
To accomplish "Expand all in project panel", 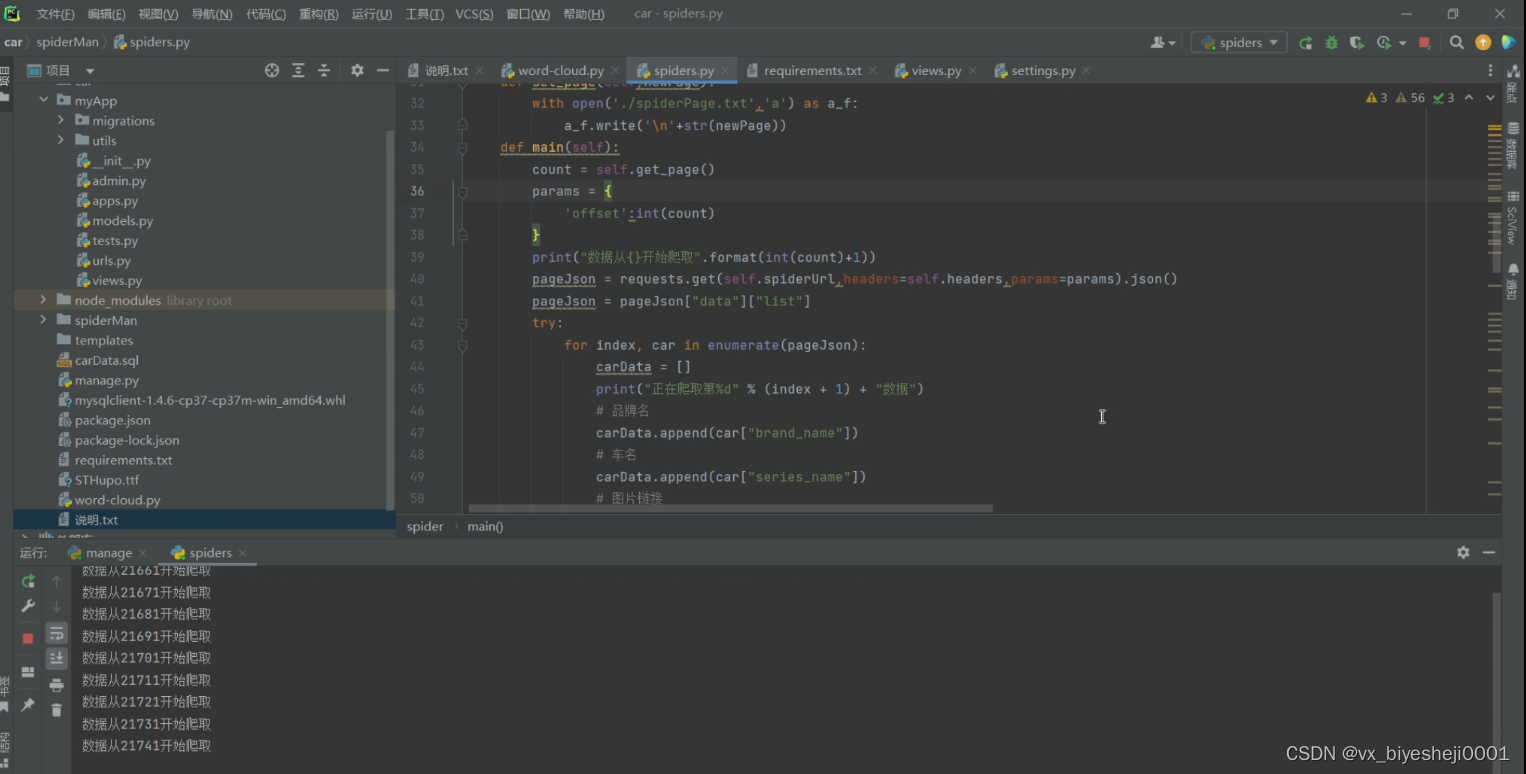I will pyautogui.click(x=298, y=70).
